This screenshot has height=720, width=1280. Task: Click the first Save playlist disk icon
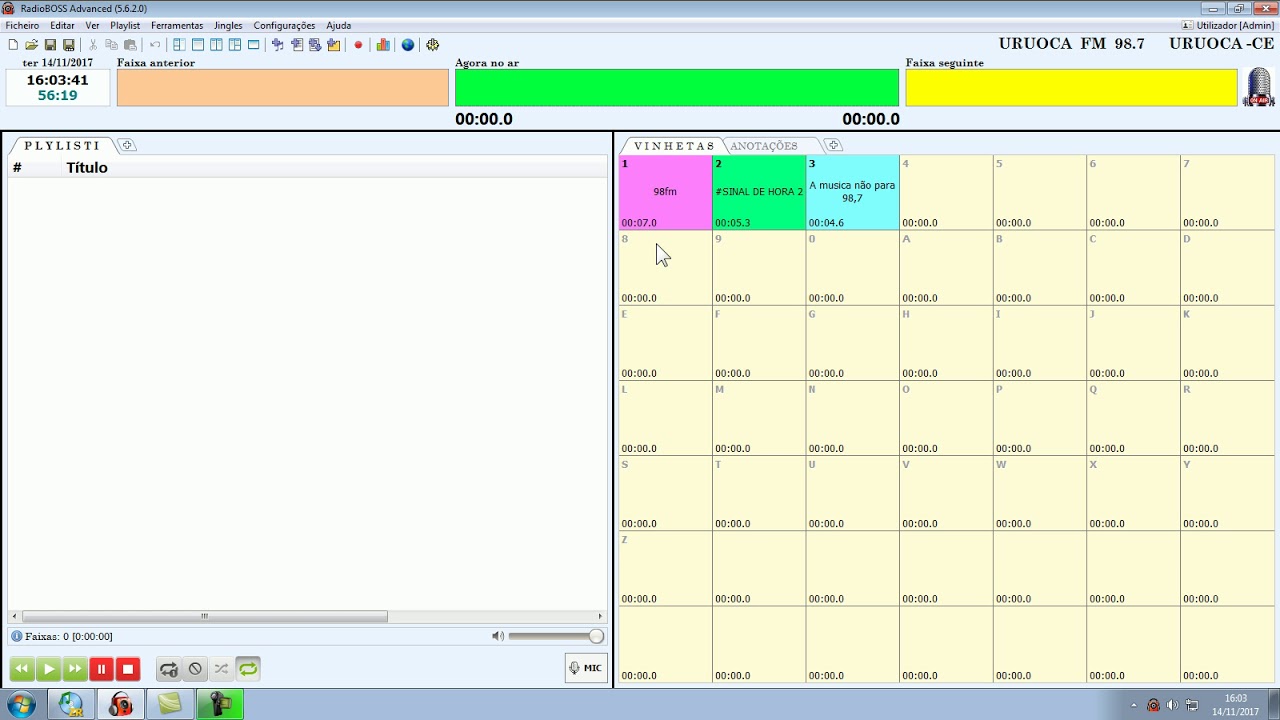pos(50,45)
